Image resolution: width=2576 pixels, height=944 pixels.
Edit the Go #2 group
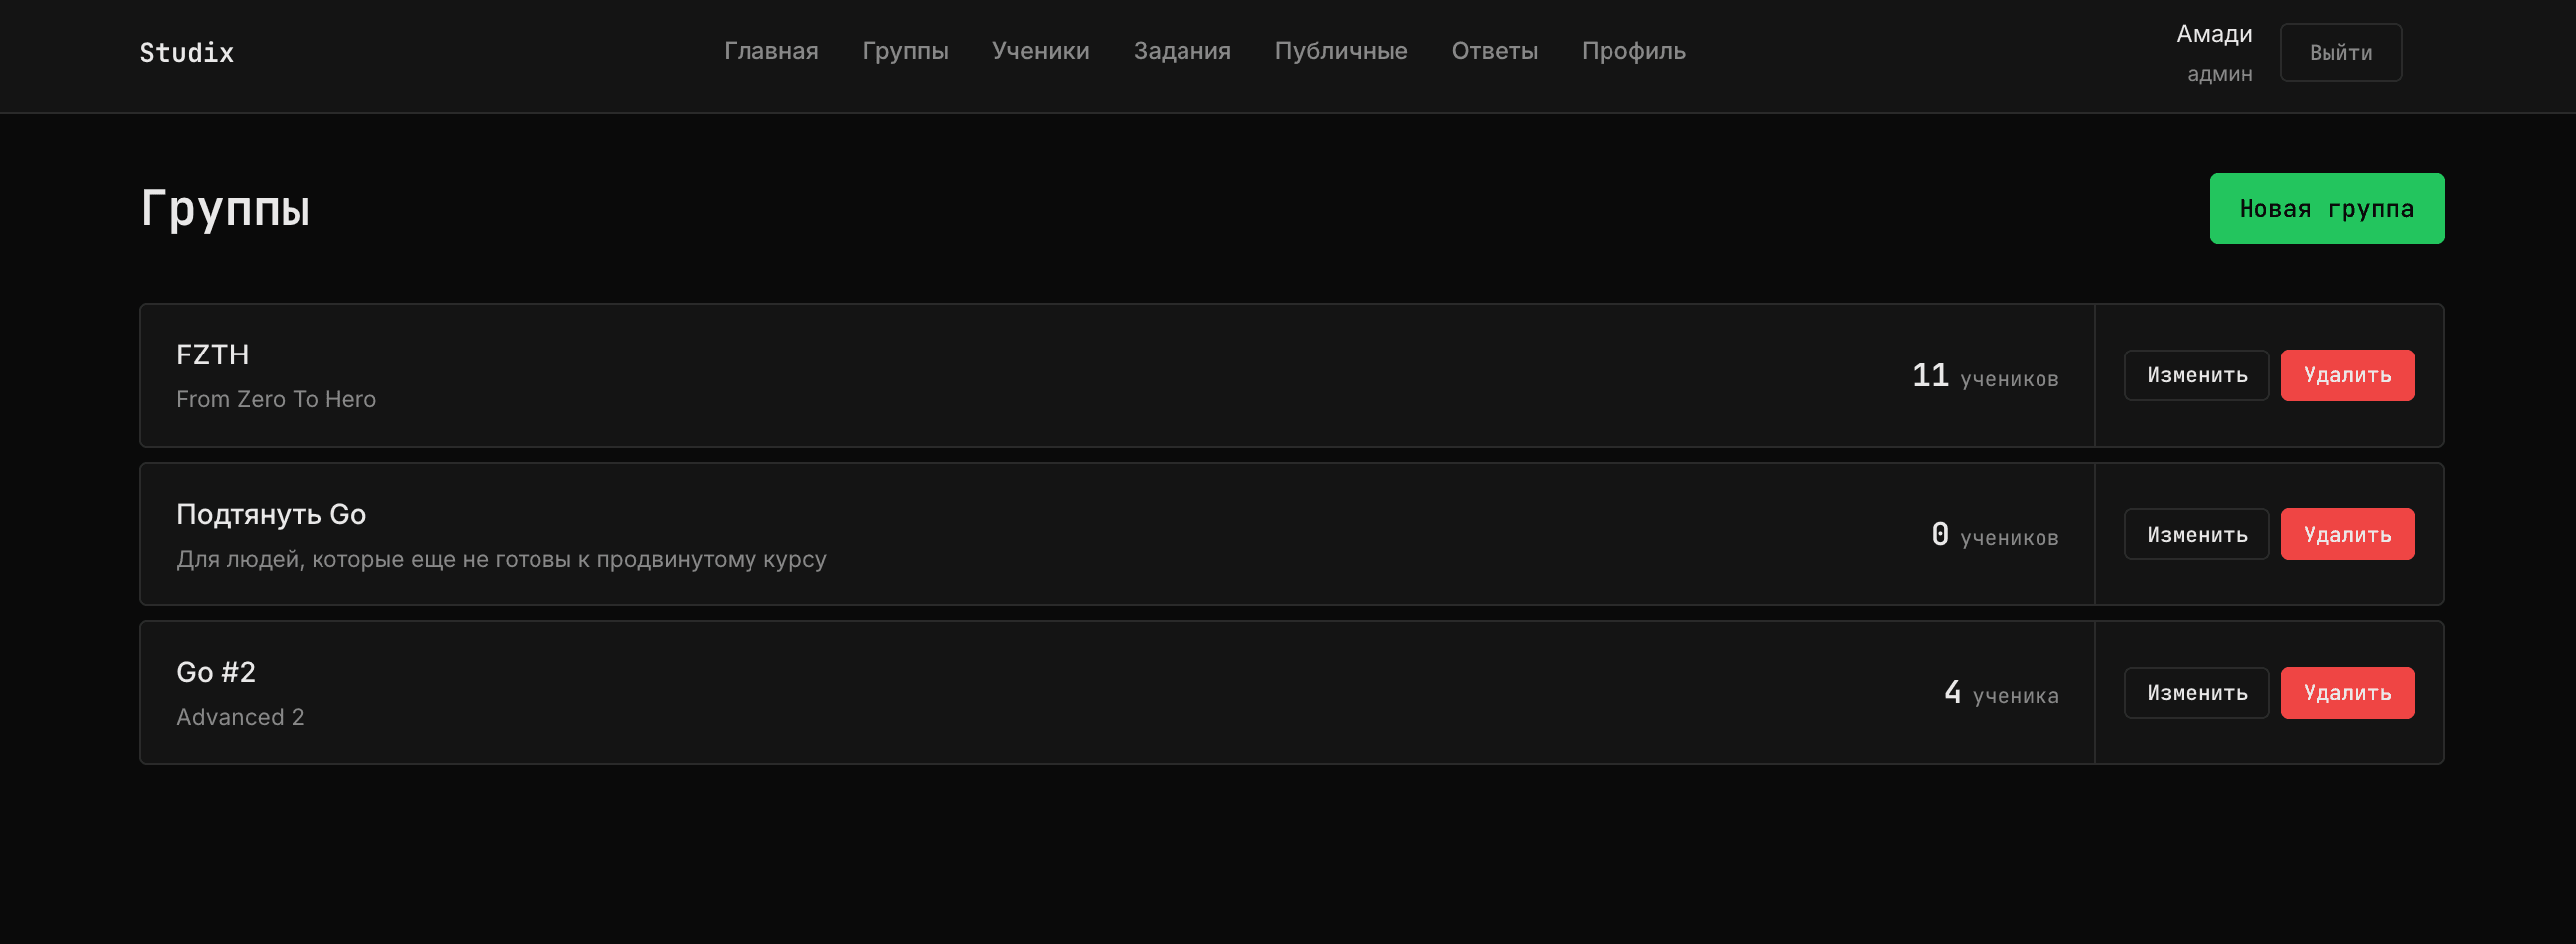(x=2196, y=693)
